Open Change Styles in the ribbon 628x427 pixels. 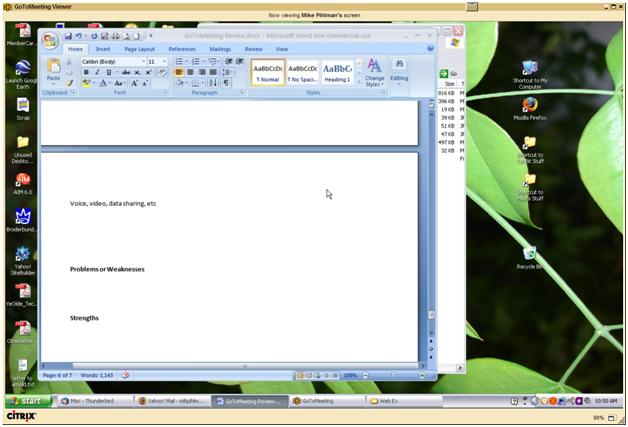pos(374,72)
